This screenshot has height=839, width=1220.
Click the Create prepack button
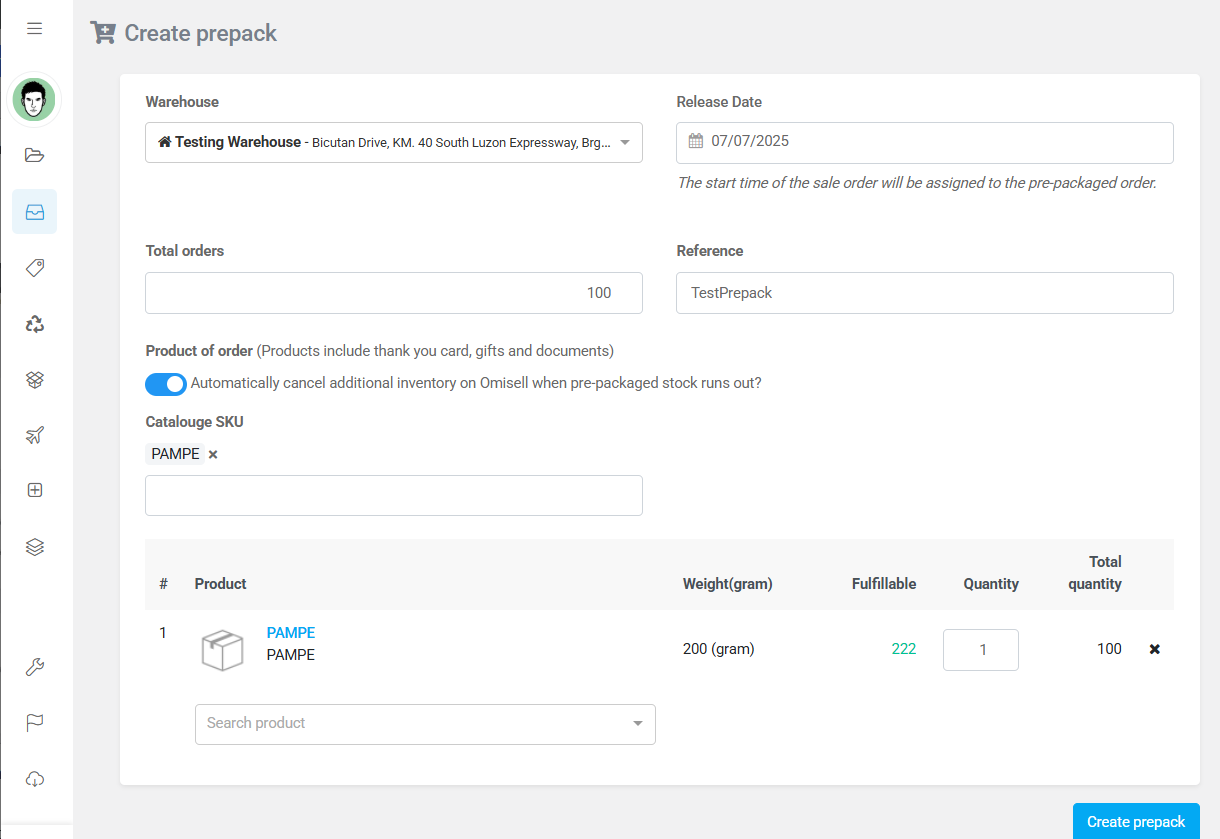(x=1135, y=822)
